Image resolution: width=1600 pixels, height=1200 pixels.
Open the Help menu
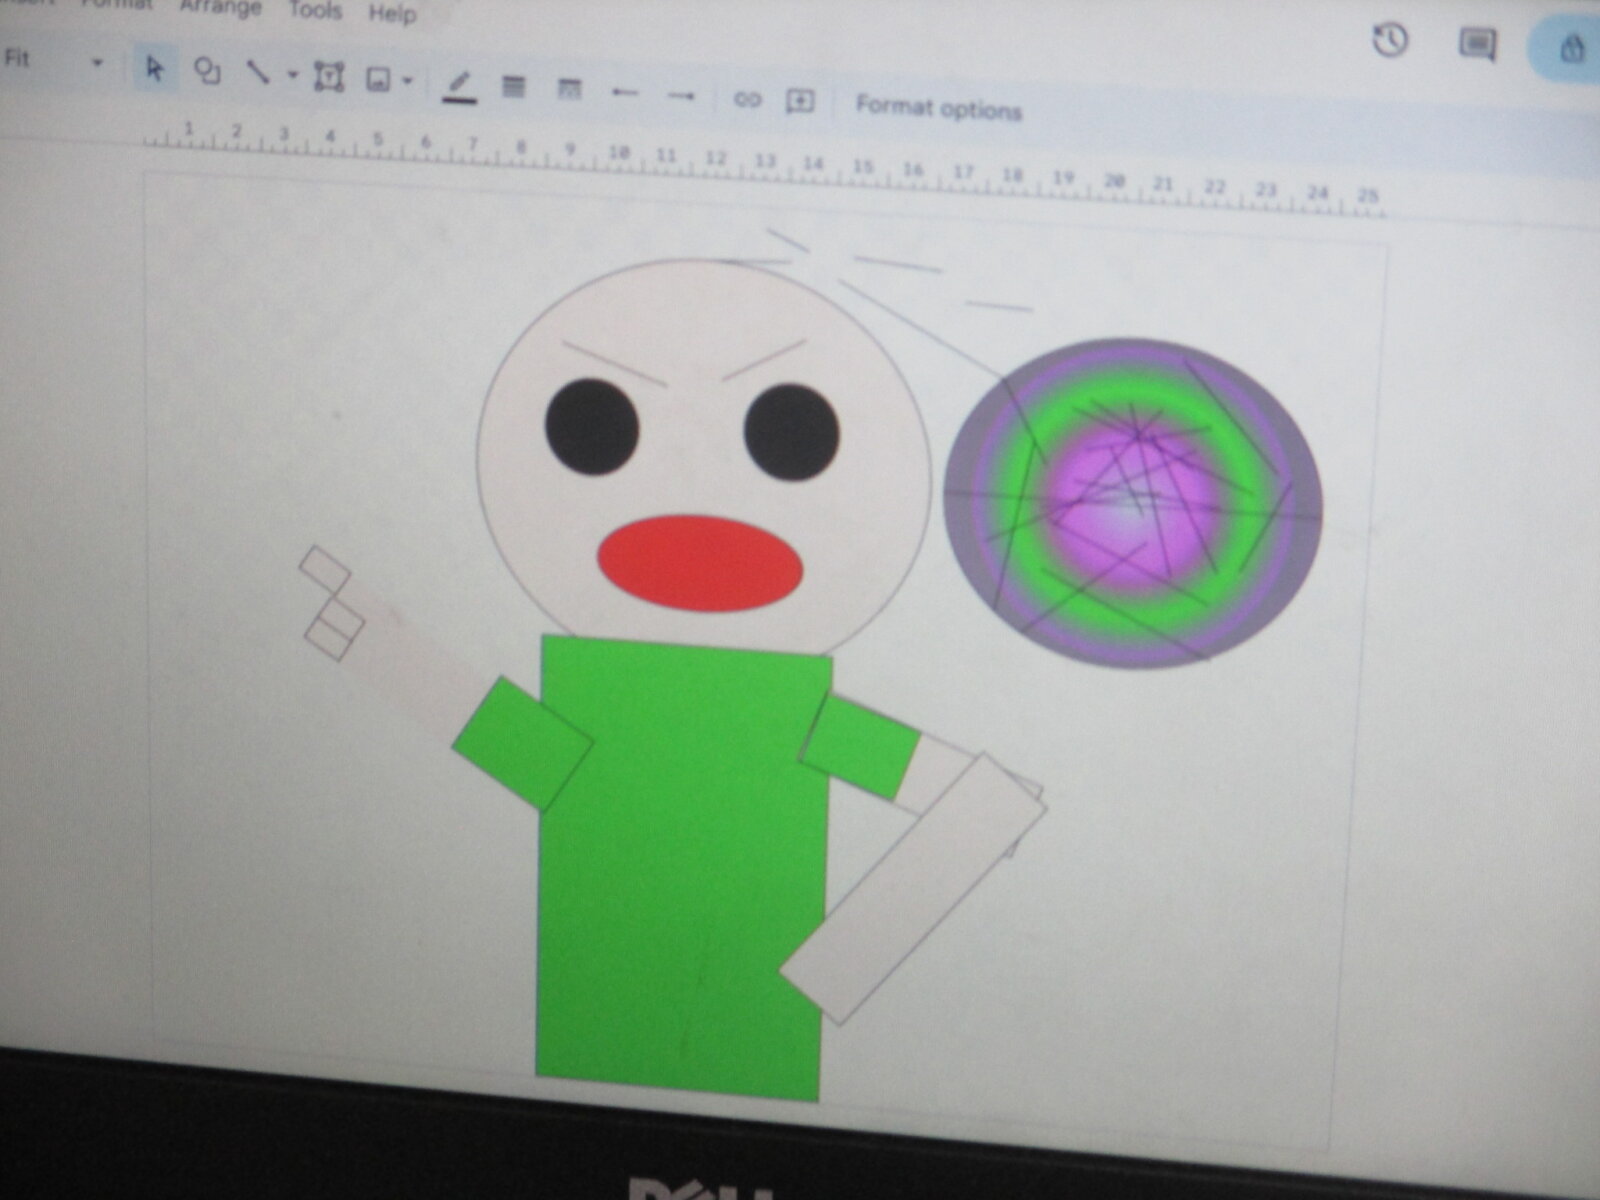tap(392, 14)
